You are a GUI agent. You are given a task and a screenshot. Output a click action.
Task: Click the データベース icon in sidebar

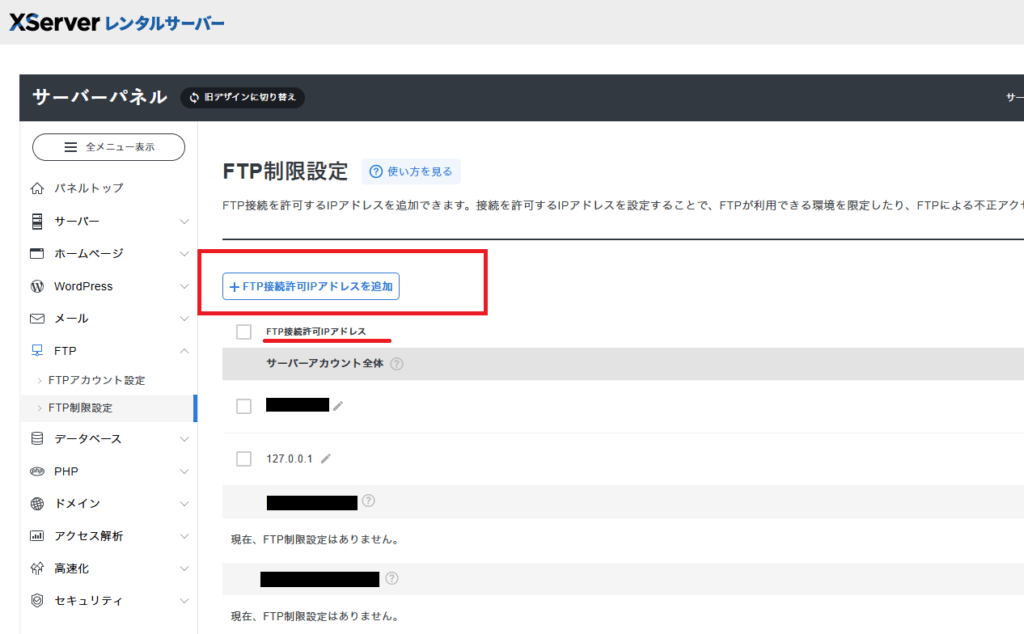coord(37,439)
